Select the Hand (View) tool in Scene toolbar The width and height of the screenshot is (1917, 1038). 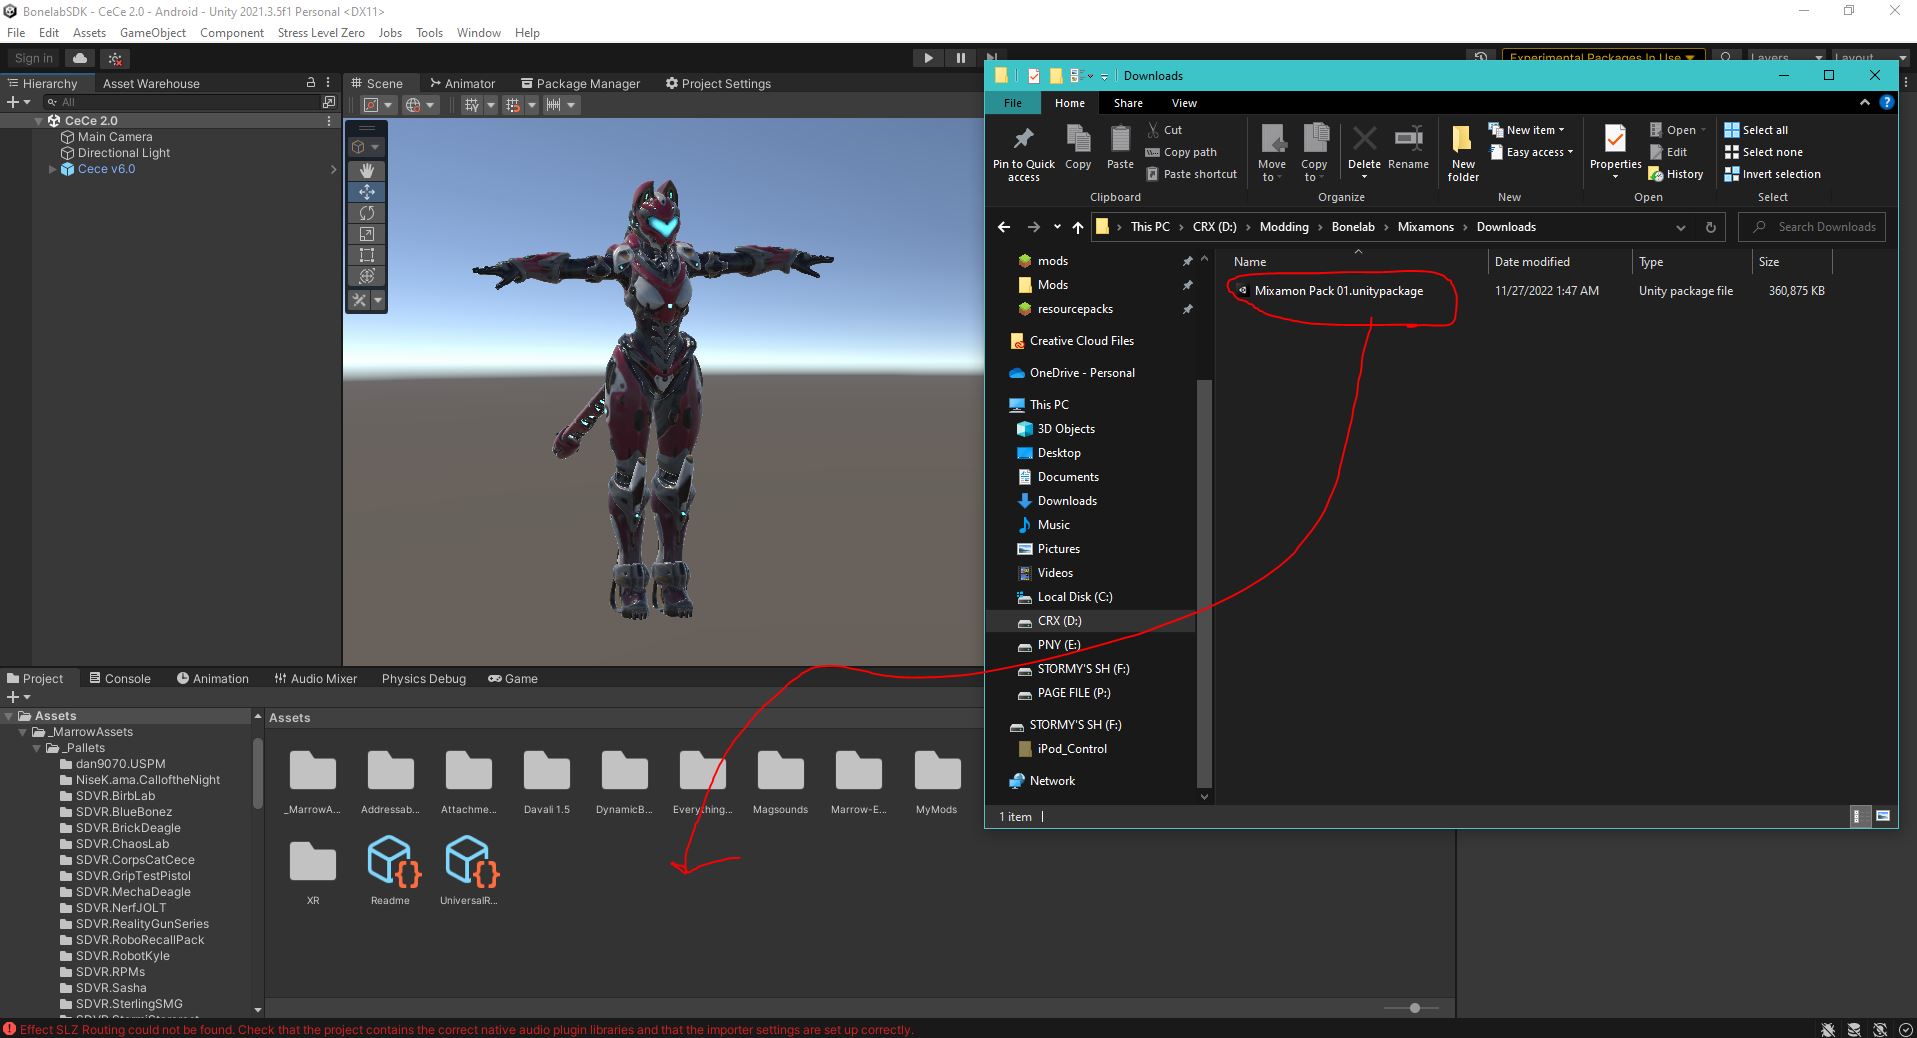[x=366, y=170]
